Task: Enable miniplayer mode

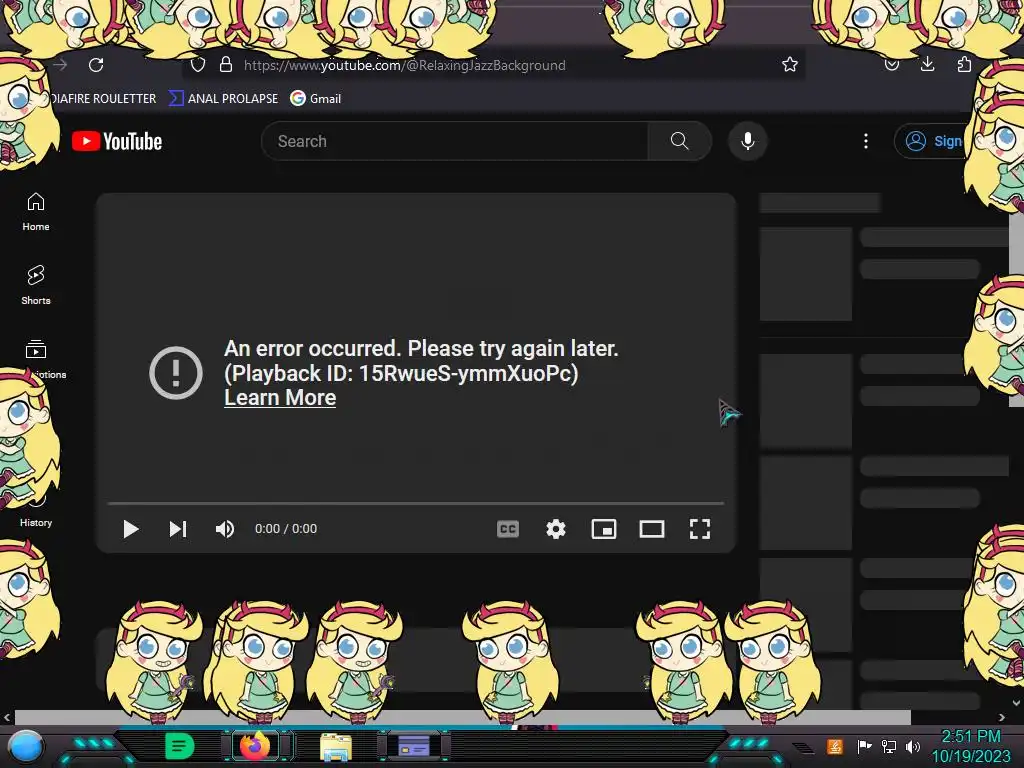Action: 604,529
